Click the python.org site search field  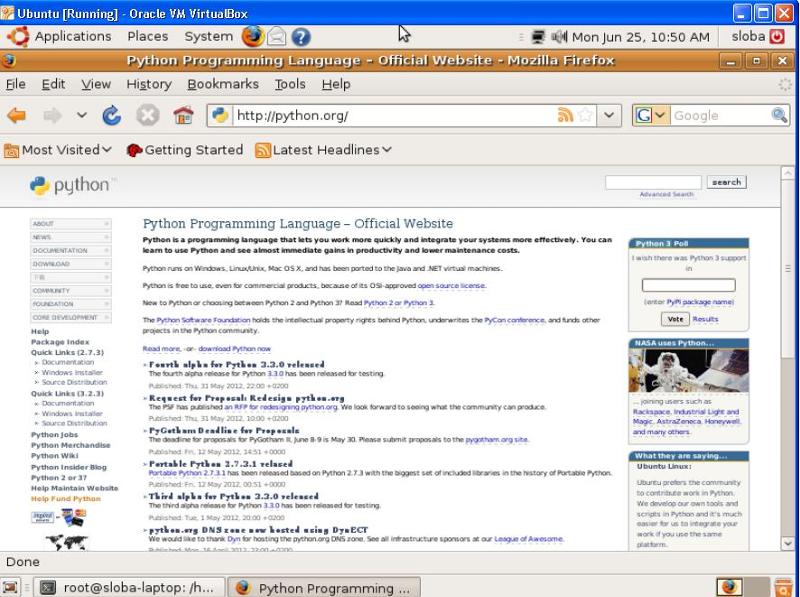coord(653,182)
